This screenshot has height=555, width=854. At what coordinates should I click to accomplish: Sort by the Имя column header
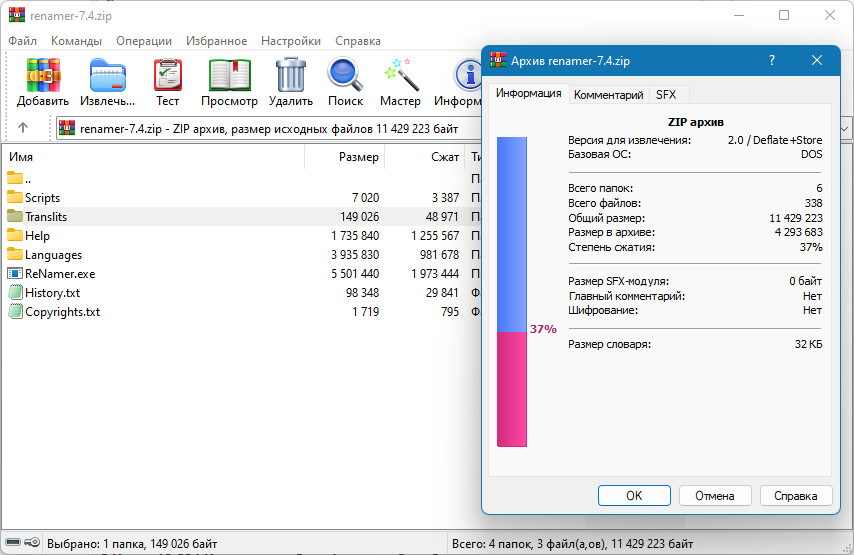coord(154,157)
